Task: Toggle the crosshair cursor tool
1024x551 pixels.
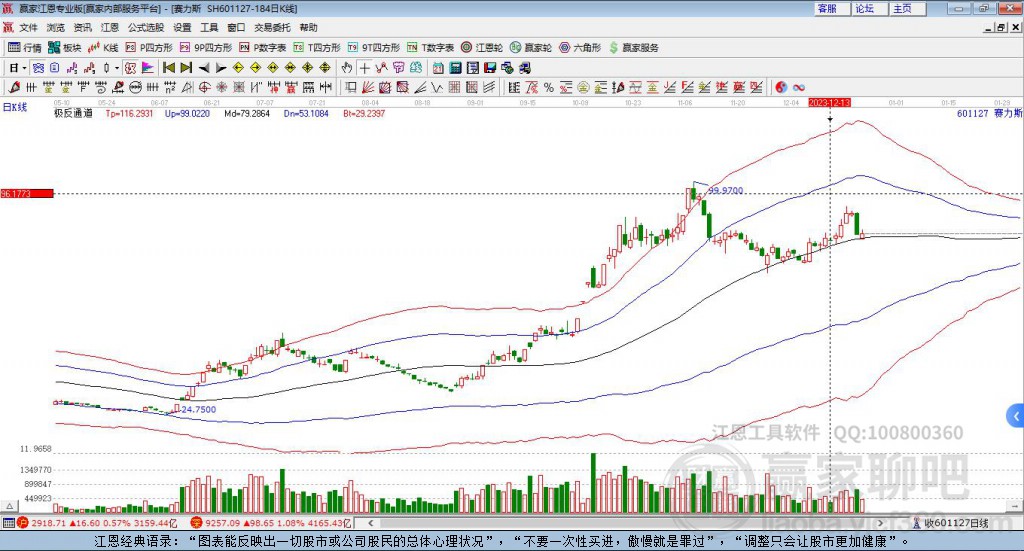Action: pyautogui.click(x=364, y=68)
